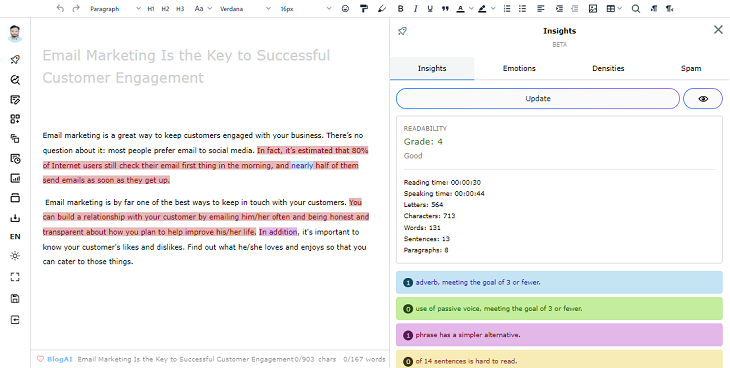Open the note editing tool in sidebar
Viewport: 730px width, 368px height.
(15, 100)
